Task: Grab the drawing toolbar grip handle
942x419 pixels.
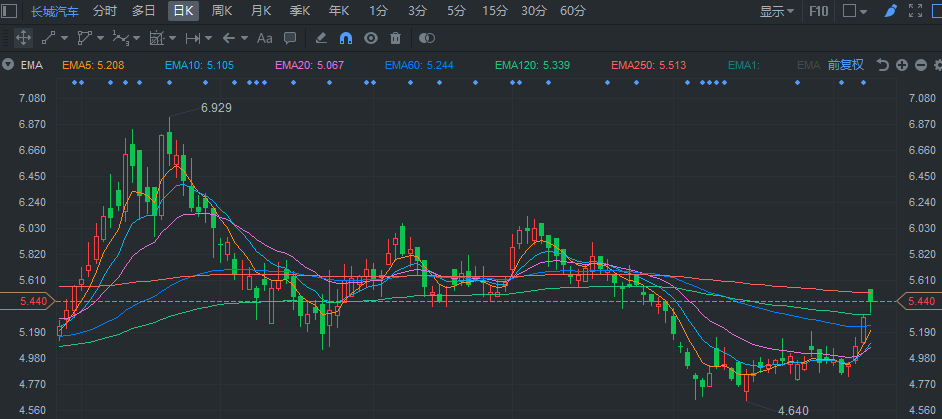Action: click(x=7, y=38)
